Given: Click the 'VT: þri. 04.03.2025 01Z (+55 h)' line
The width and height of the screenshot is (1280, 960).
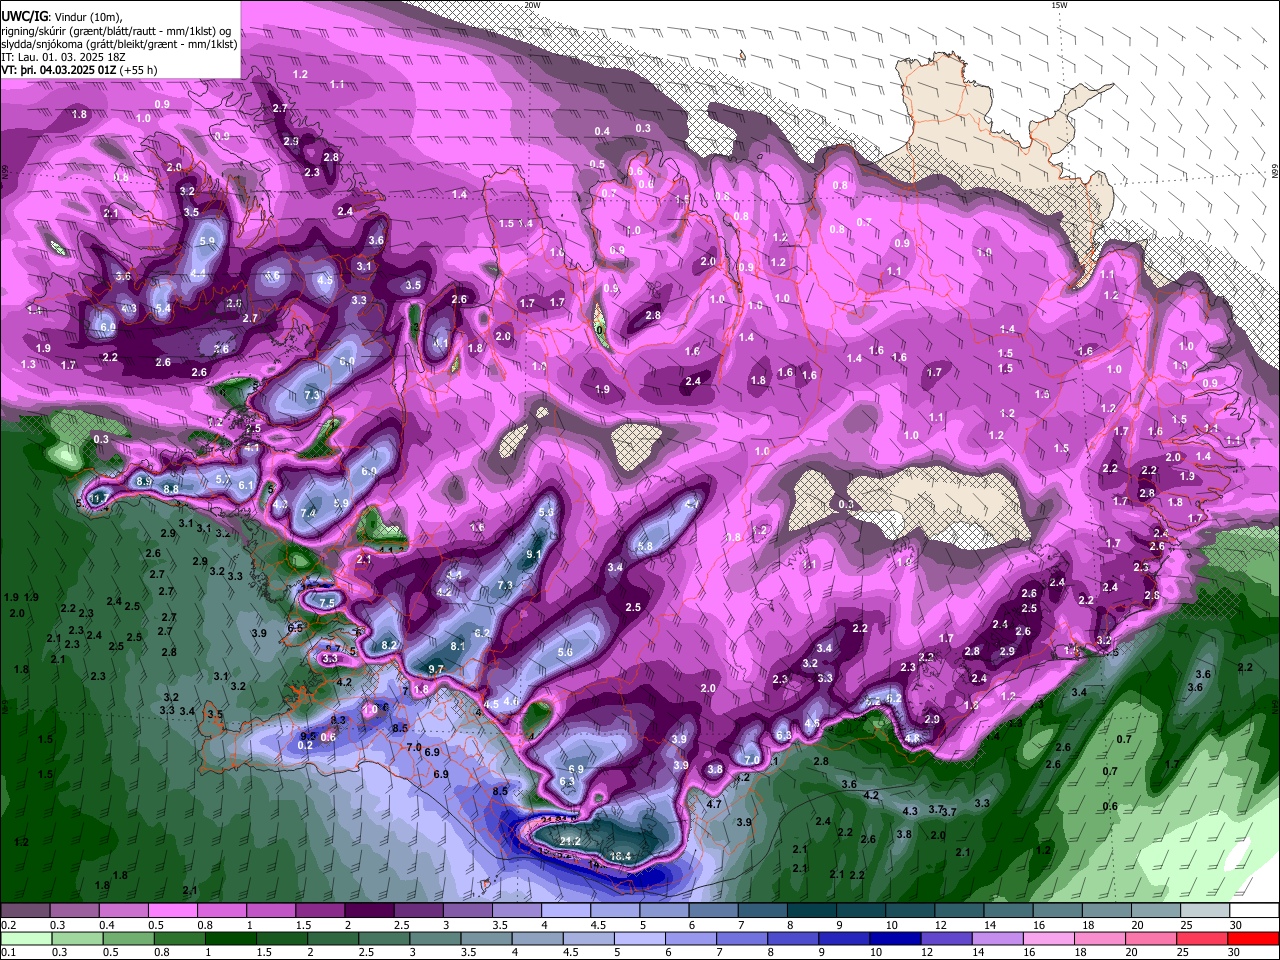Looking at the screenshot, I should (x=79, y=71).
